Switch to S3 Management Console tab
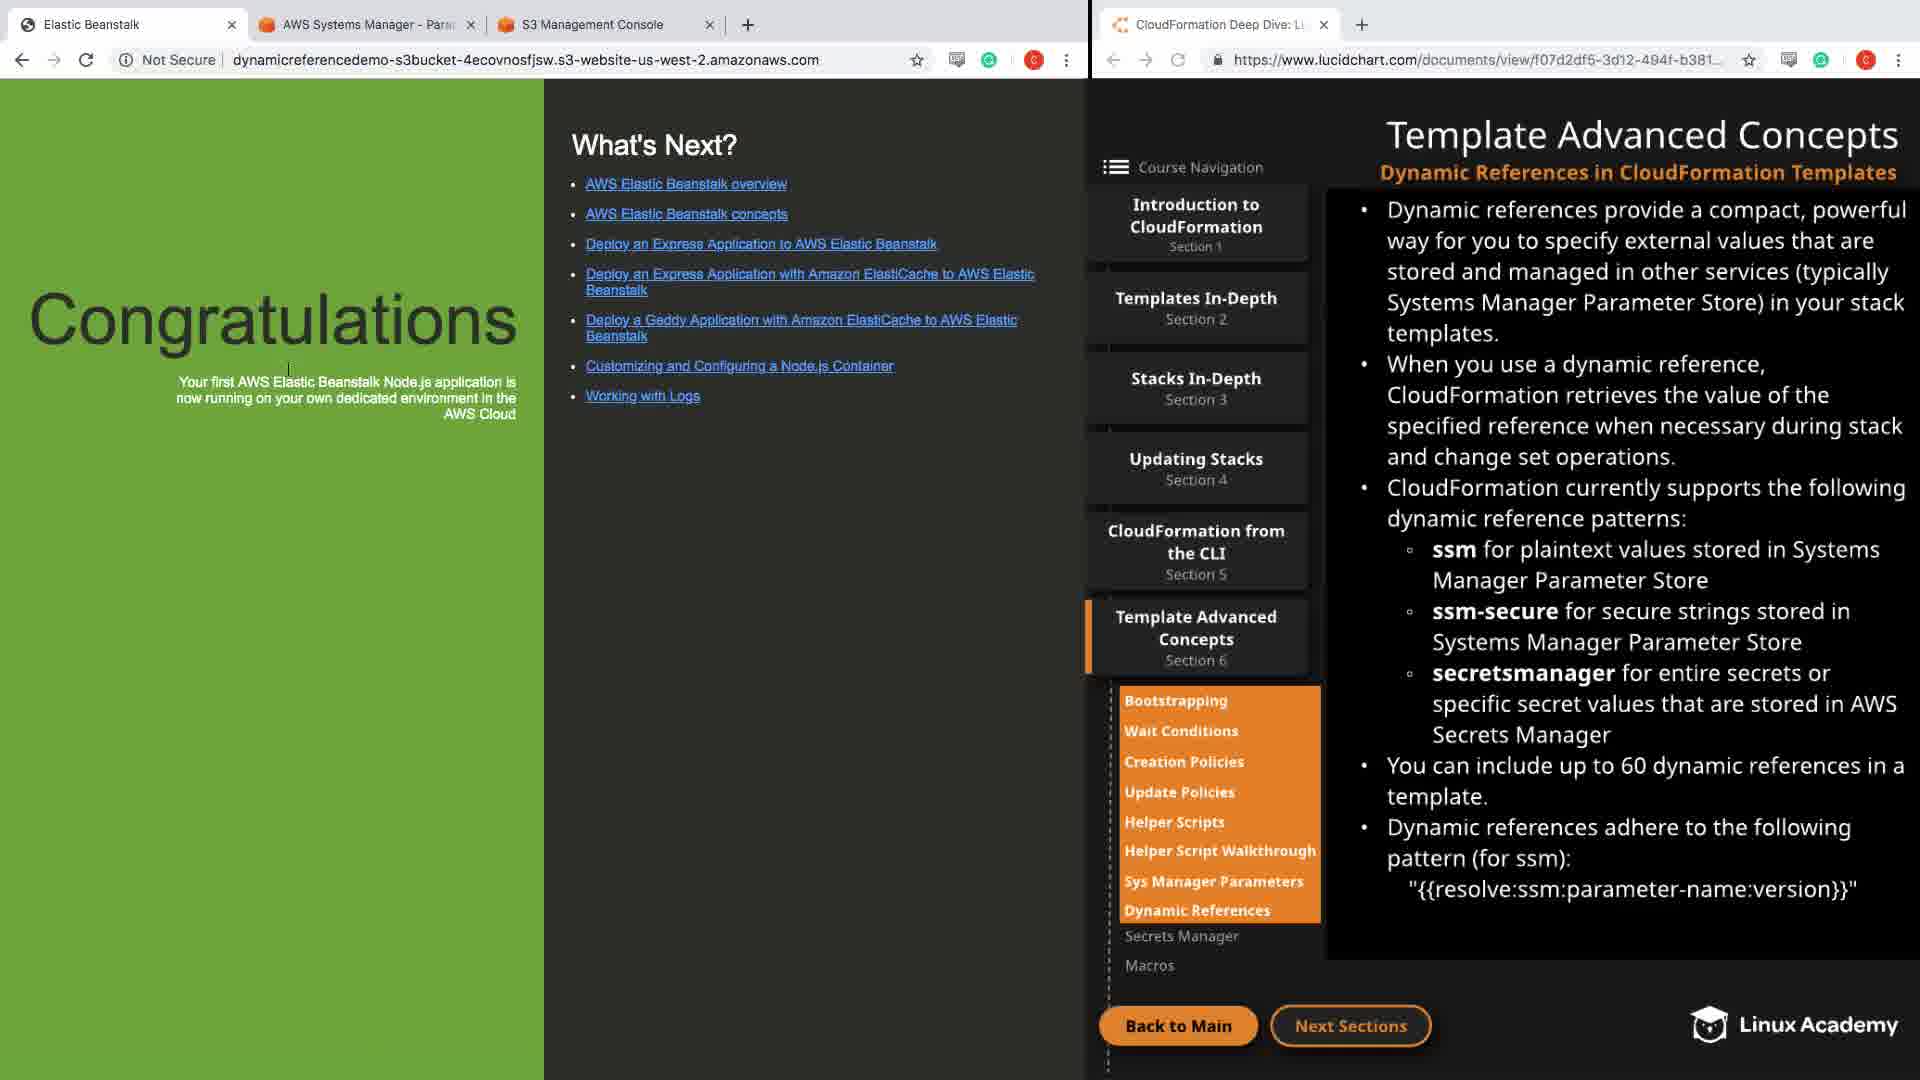The image size is (1920, 1080). [x=592, y=24]
